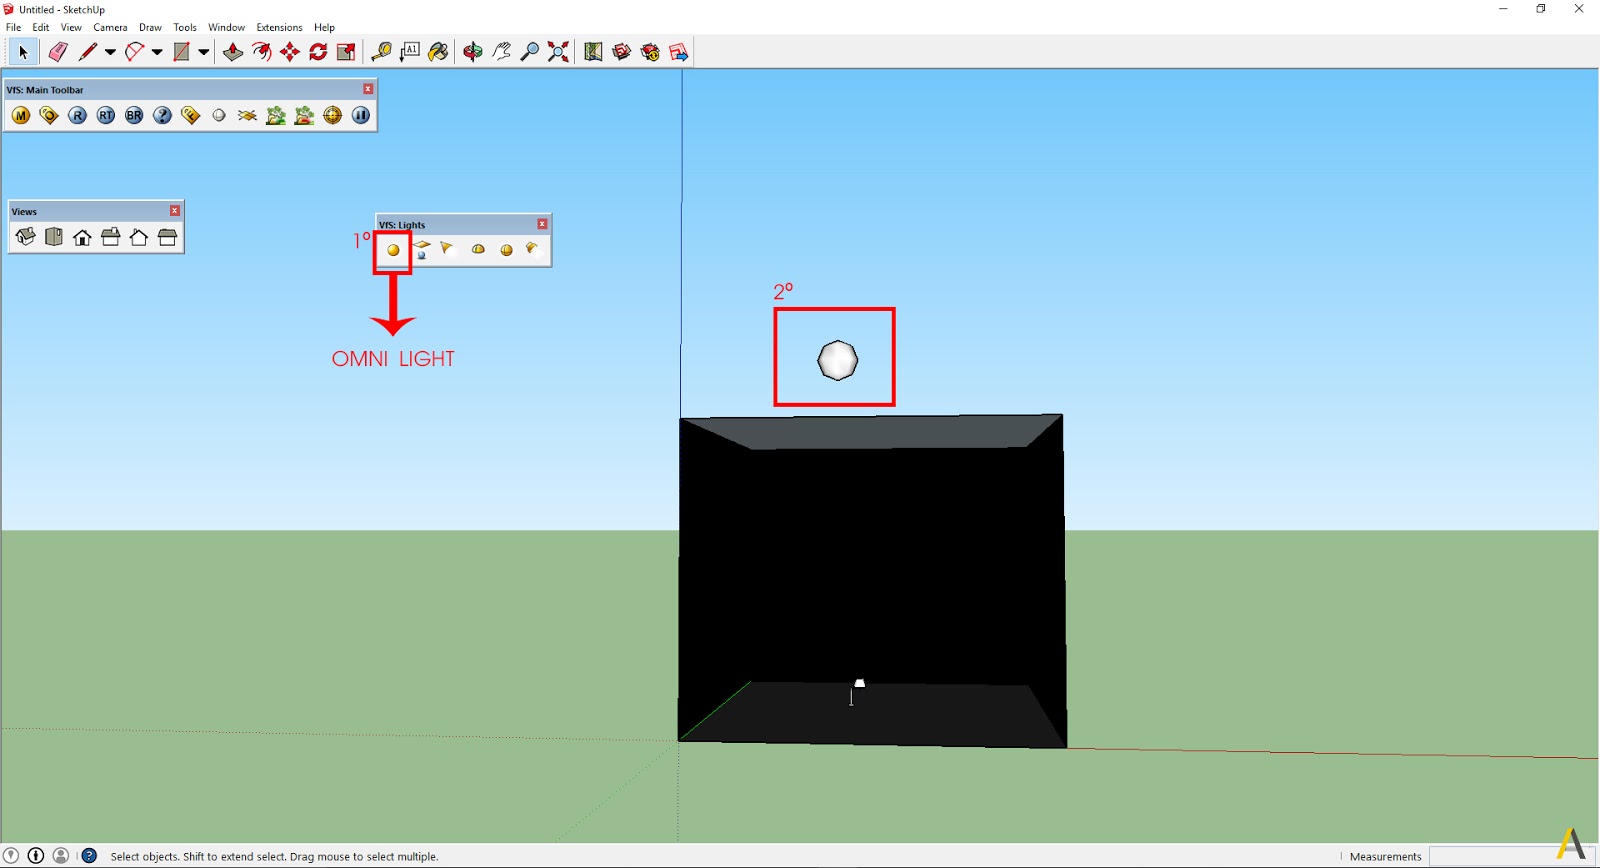Add a V-Ray Omni Light
1600x868 pixels.
click(393, 250)
